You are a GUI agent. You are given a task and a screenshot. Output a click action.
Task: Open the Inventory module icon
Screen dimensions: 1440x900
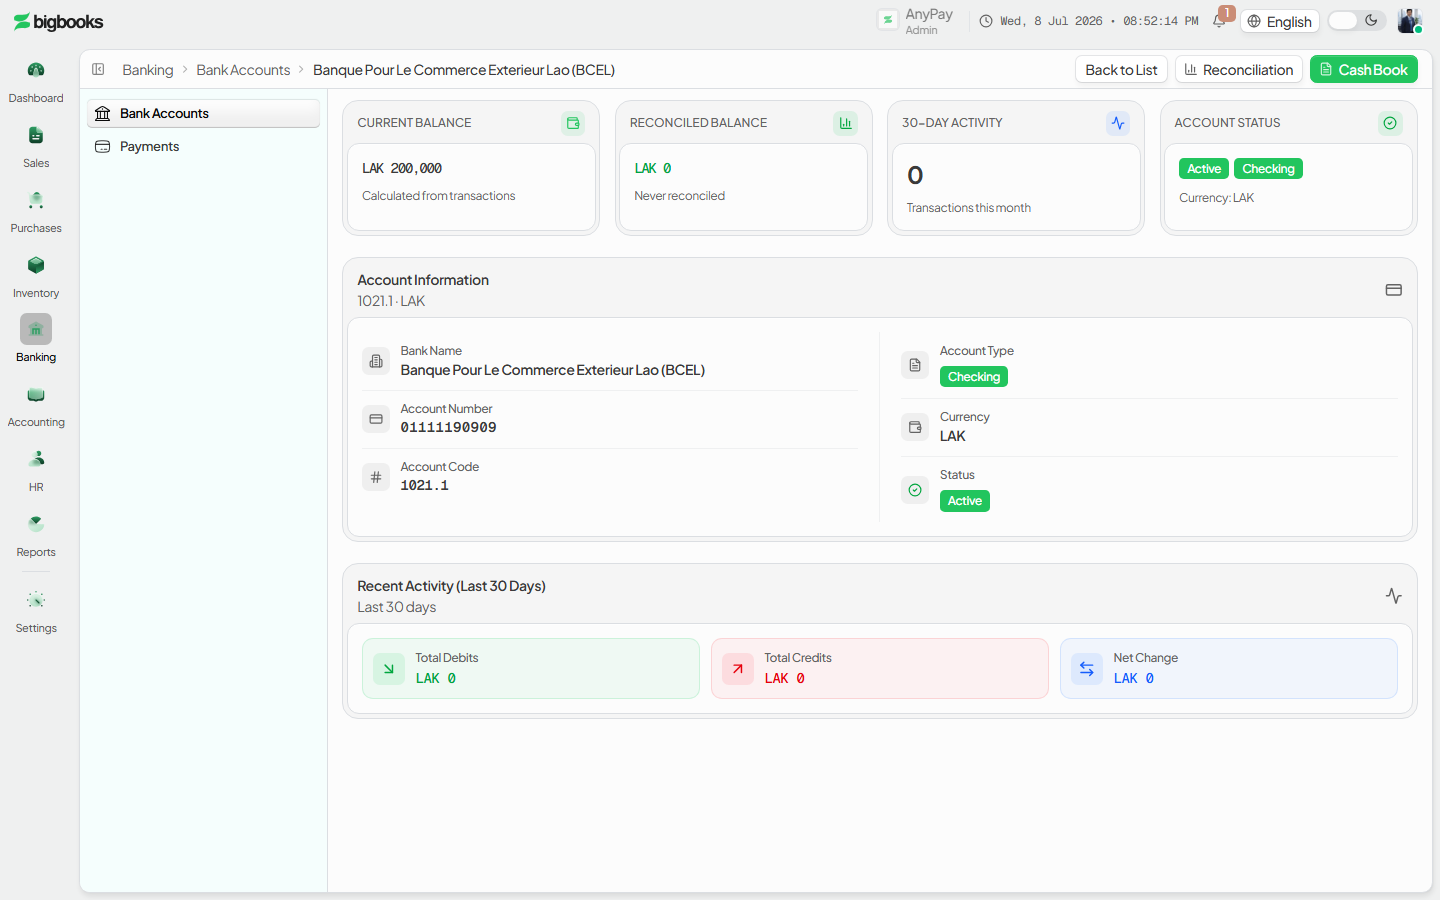pos(36,265)
